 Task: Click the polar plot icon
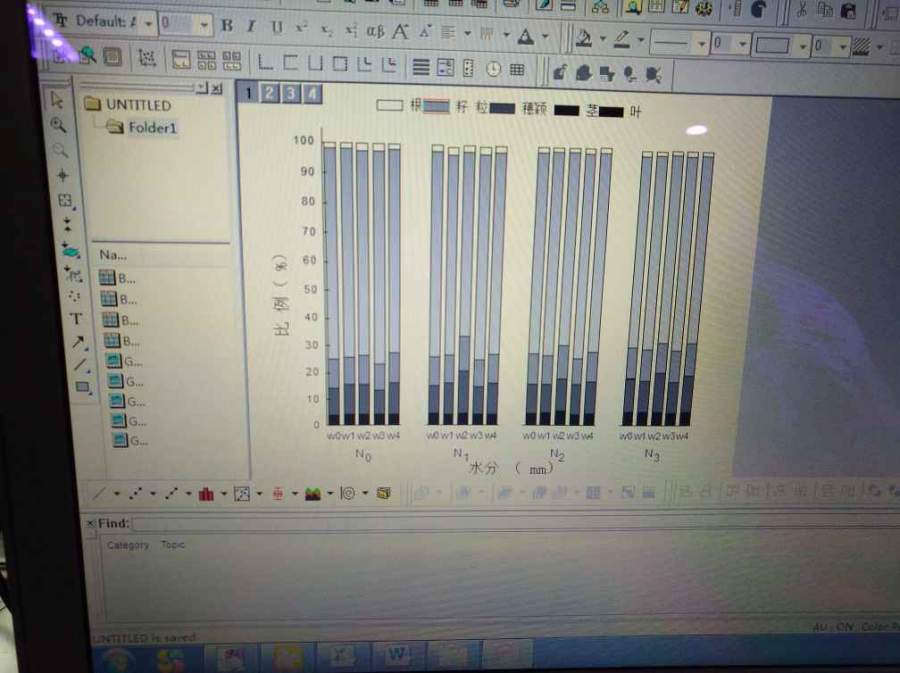348,493
